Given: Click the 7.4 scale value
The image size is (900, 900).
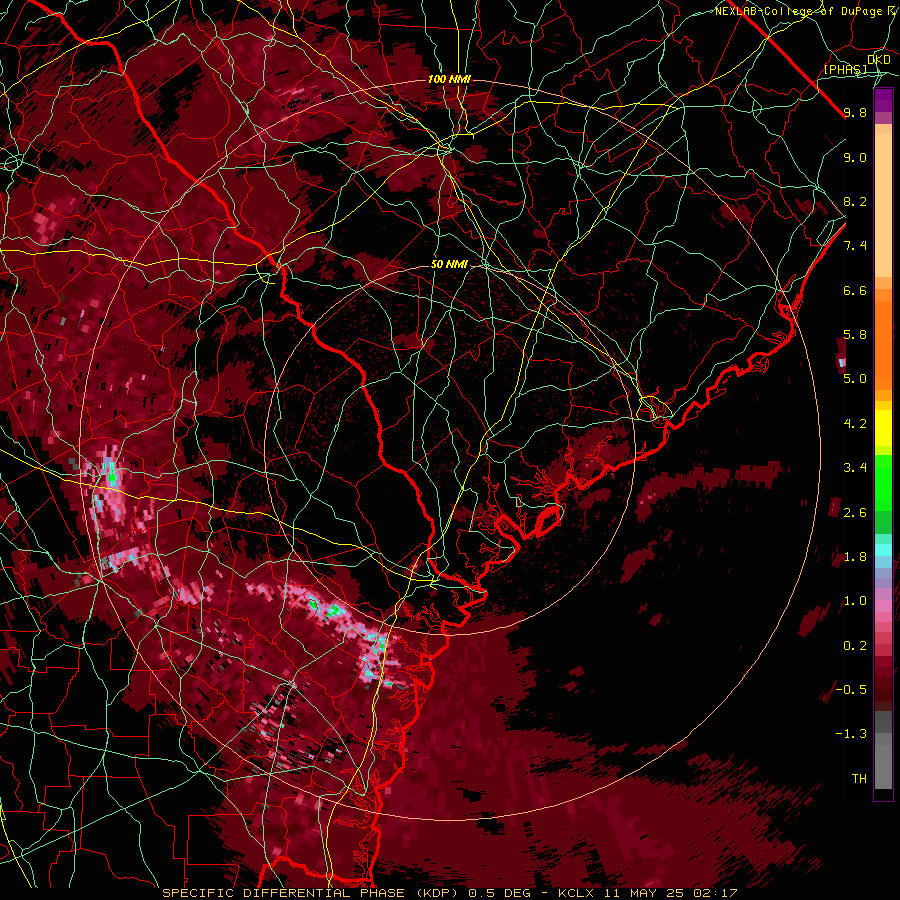Looking at the screenshot, I should point(855,246).
